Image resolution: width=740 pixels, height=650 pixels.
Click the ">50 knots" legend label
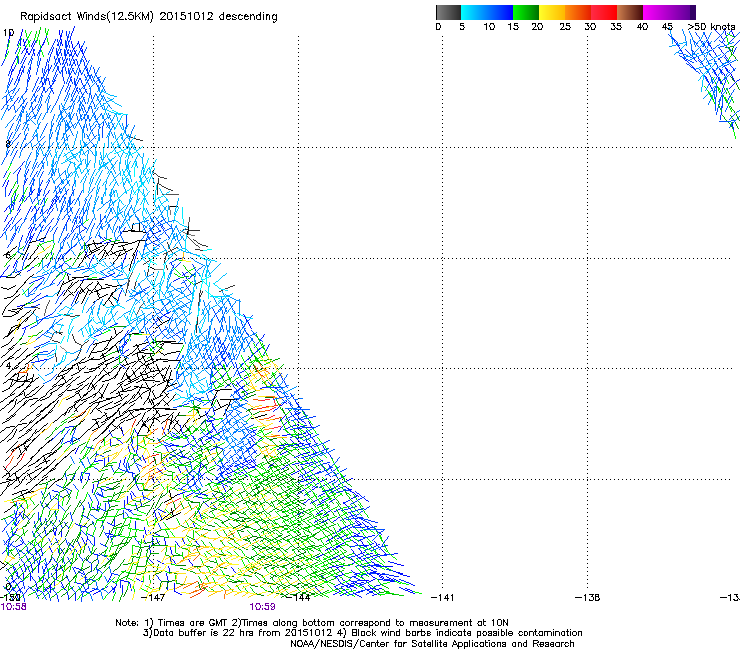pos(711,26)
